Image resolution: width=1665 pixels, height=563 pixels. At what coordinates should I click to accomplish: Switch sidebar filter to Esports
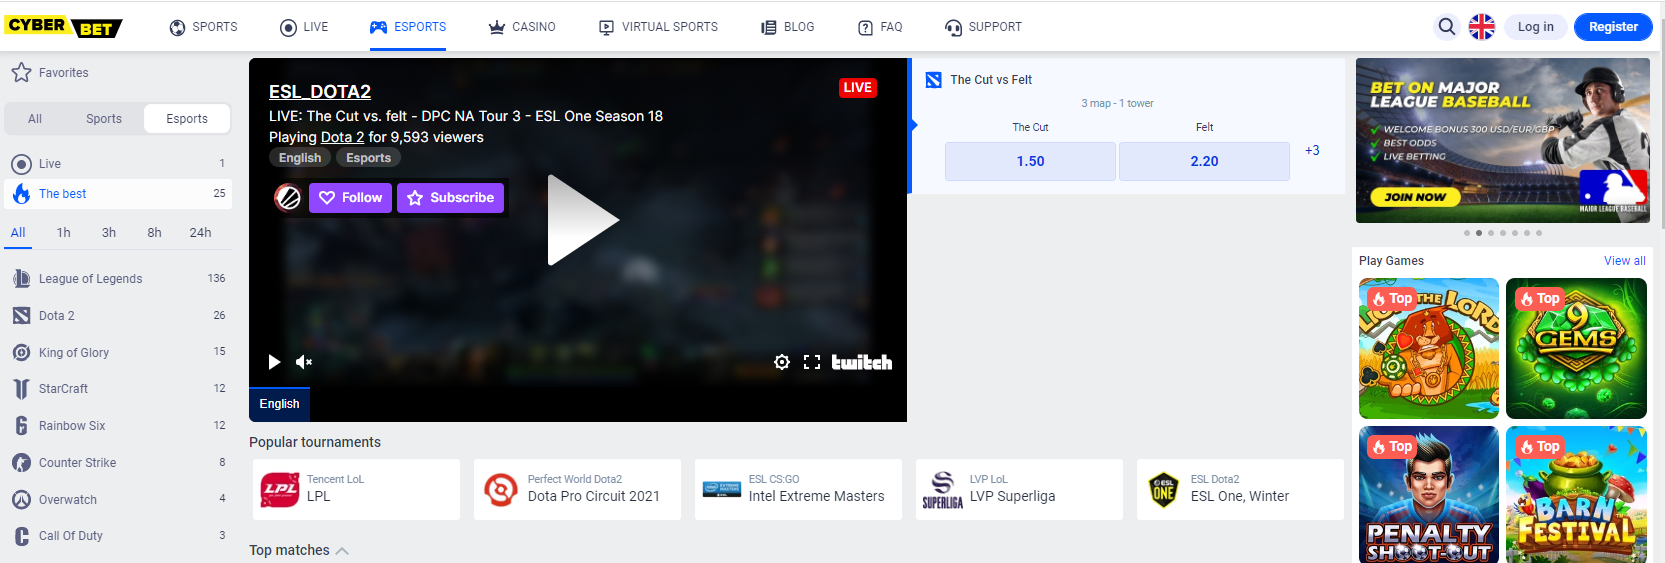[x=187, y=119]
